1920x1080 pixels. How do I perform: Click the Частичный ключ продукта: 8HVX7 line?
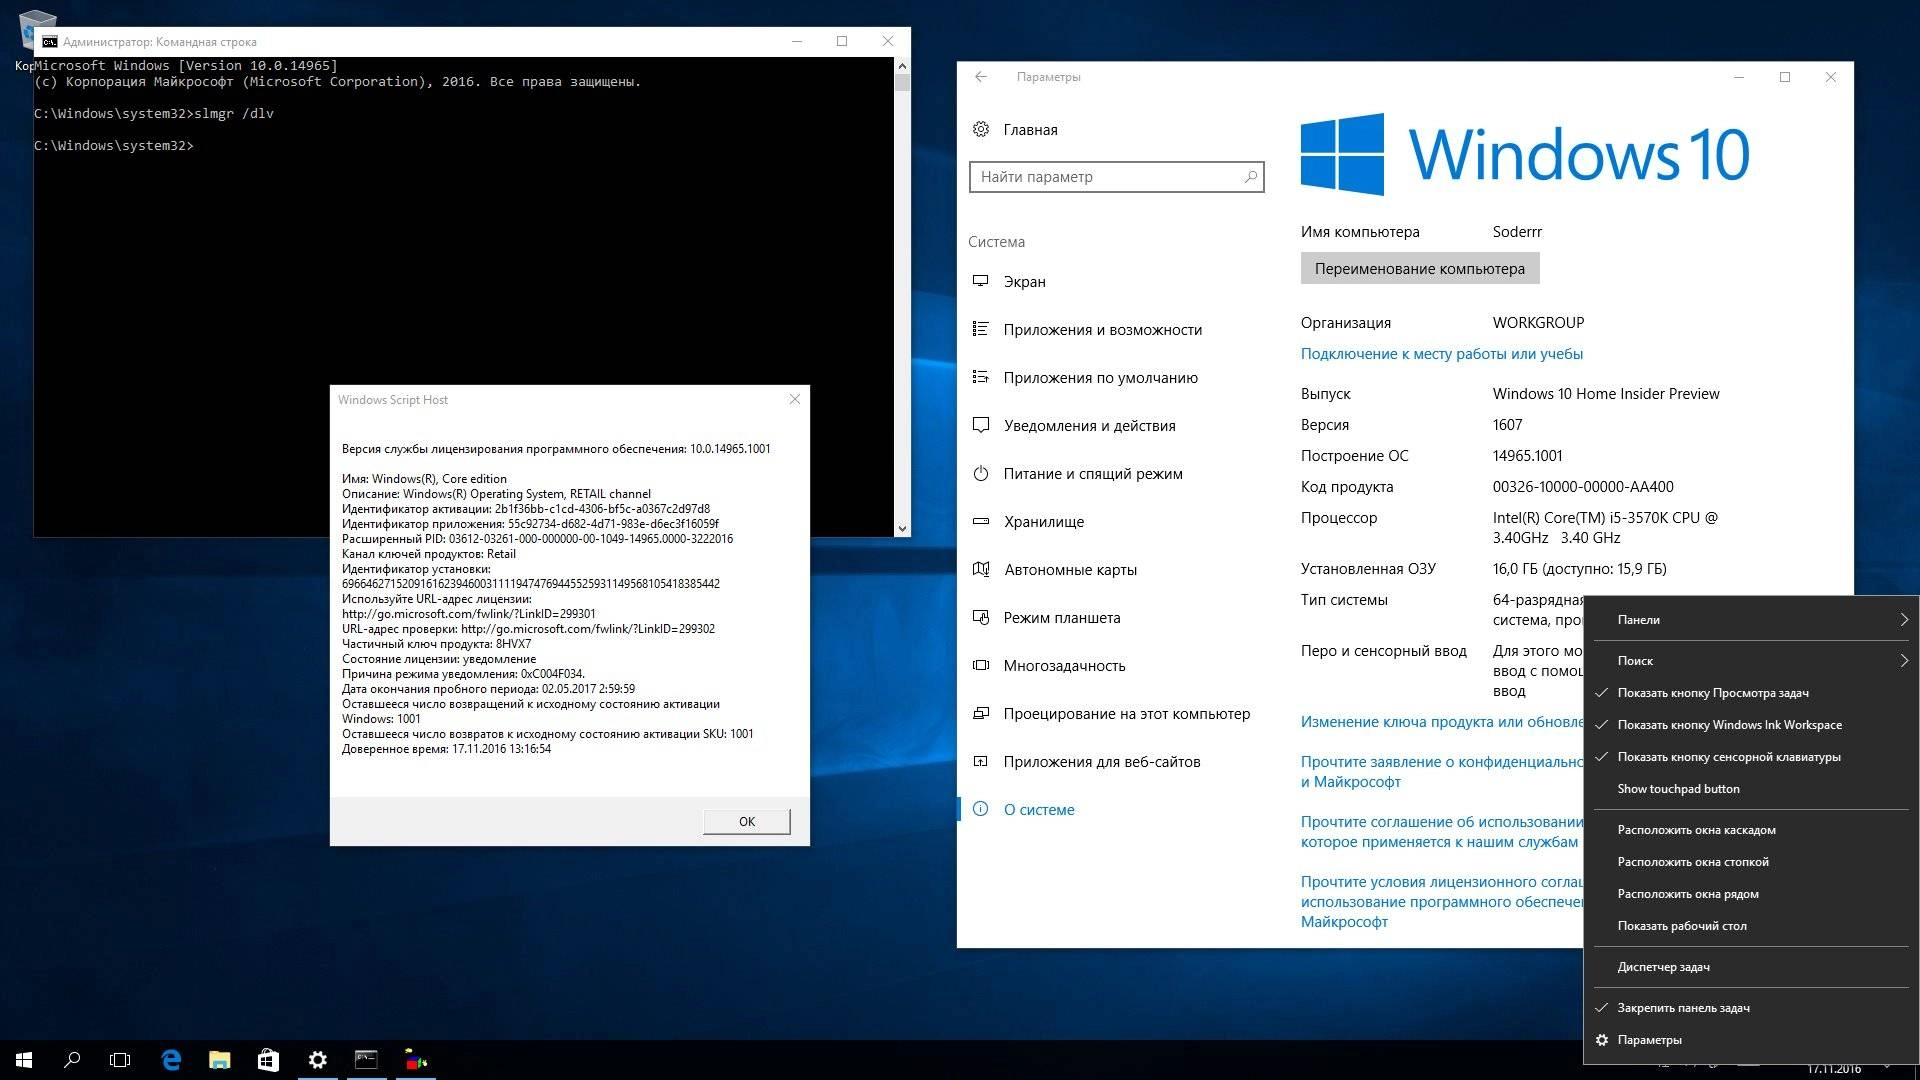437,644
